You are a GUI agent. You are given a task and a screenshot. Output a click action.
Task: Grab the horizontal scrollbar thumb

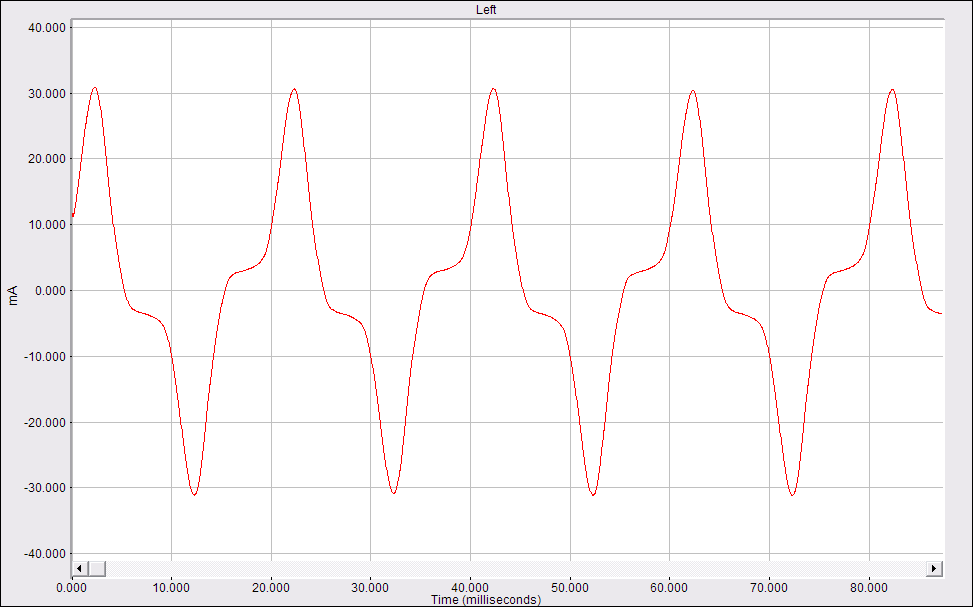click(97, 569)
